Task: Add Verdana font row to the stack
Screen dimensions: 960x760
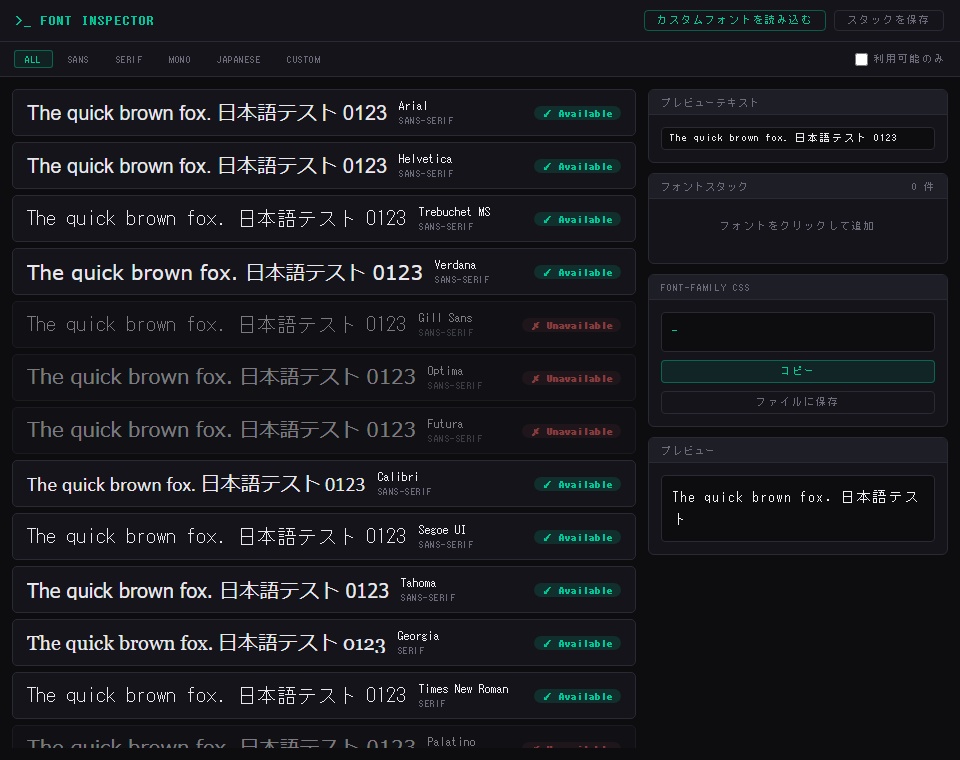Action: click(x=324, y=272)
